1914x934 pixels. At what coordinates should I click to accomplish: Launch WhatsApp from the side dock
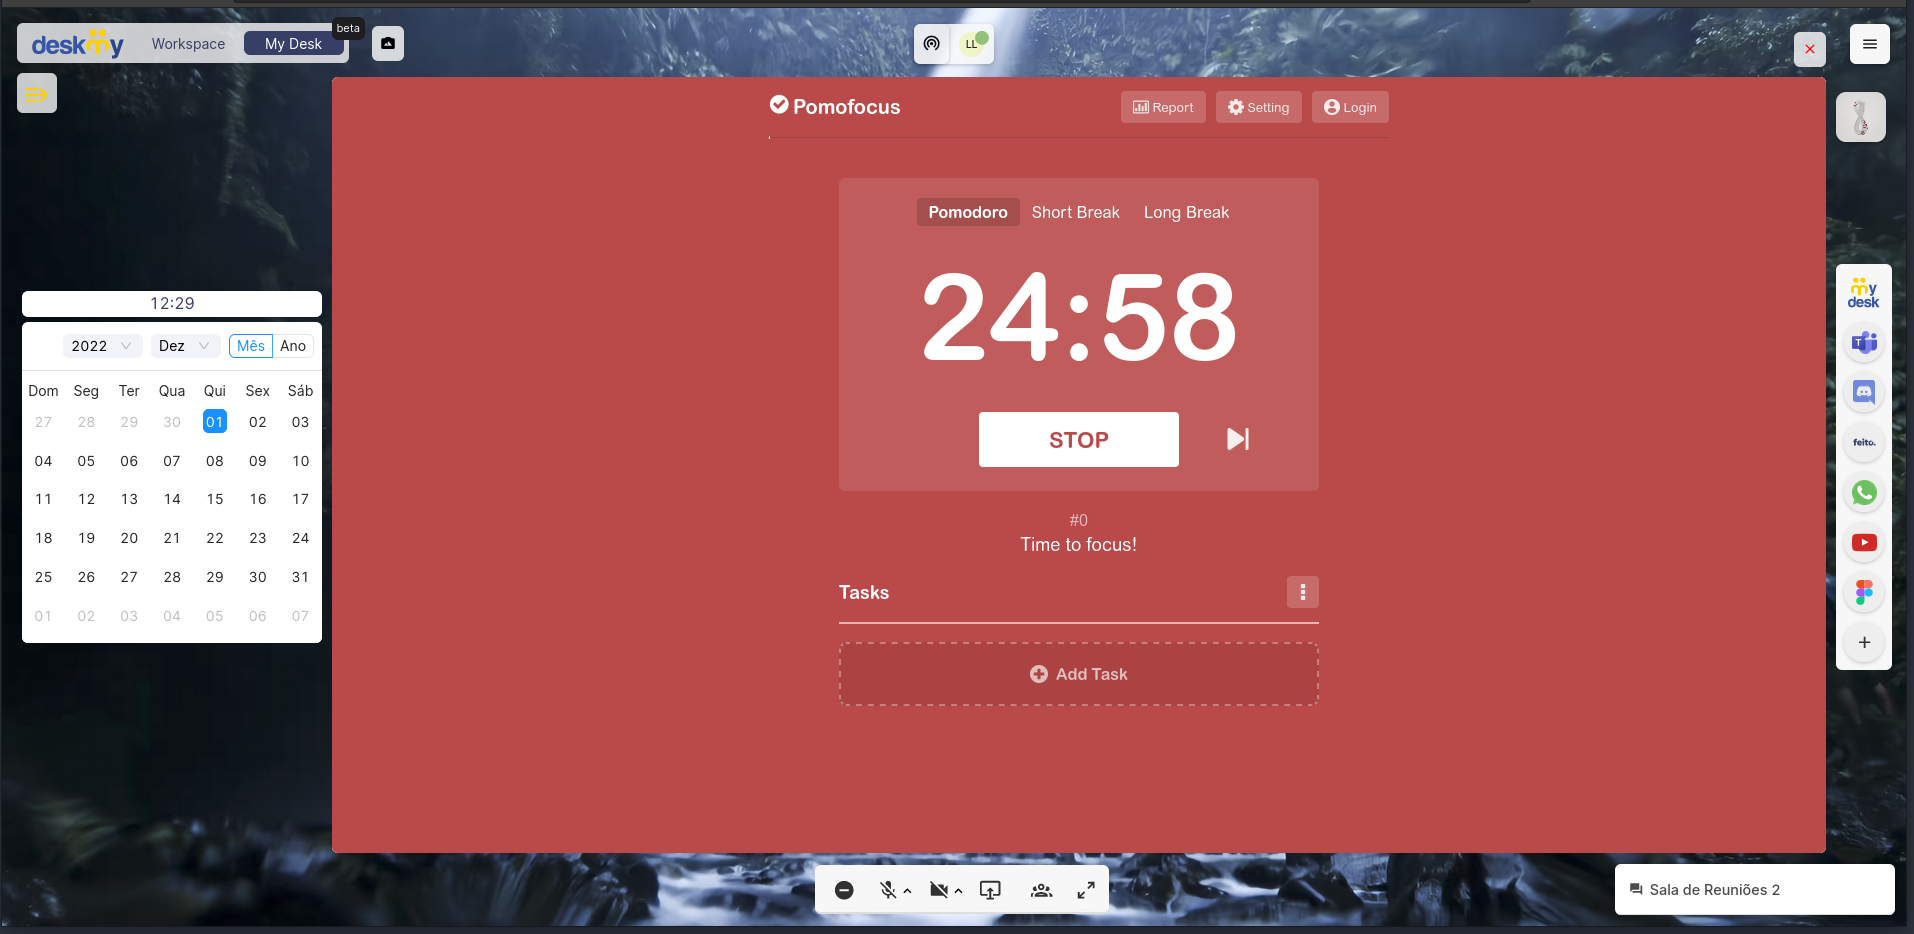[1864, 492]
